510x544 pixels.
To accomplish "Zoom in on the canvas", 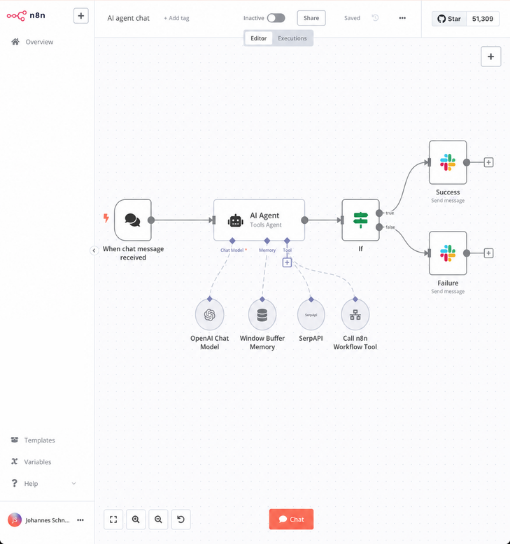I will tap(136, 519).
